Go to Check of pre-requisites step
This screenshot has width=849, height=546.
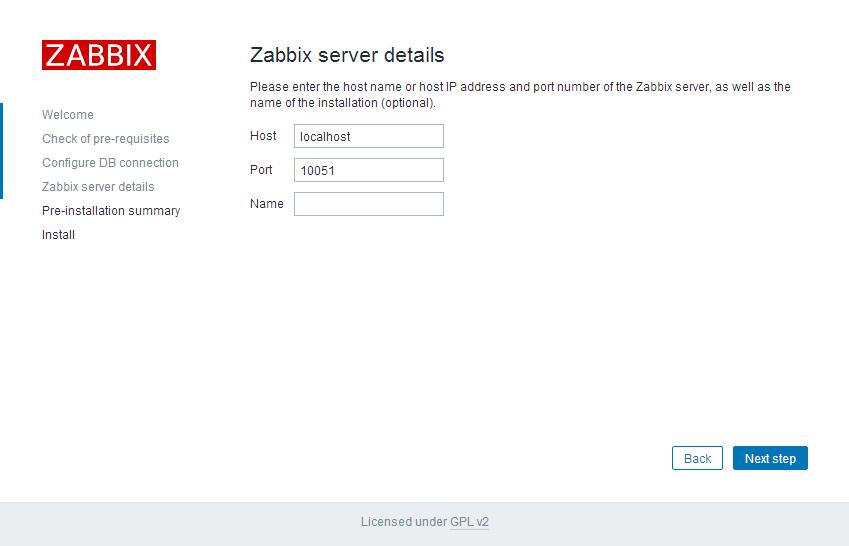coord(105,139)
